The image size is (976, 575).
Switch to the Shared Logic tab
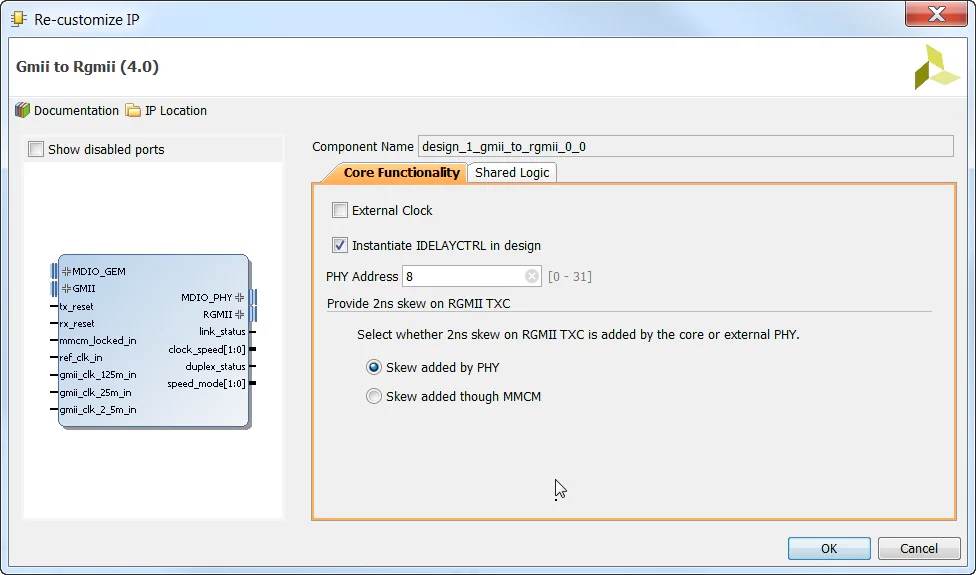click(512, 172)
